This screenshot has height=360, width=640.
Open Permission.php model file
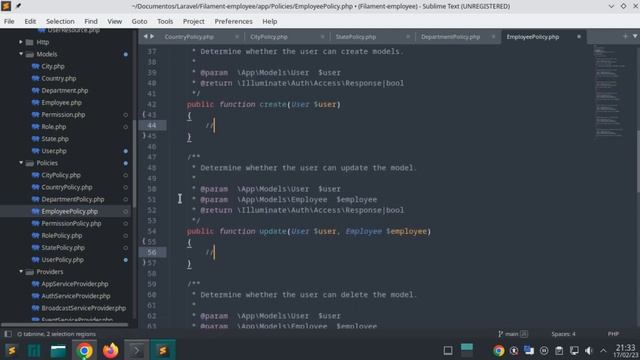(63, 115)
